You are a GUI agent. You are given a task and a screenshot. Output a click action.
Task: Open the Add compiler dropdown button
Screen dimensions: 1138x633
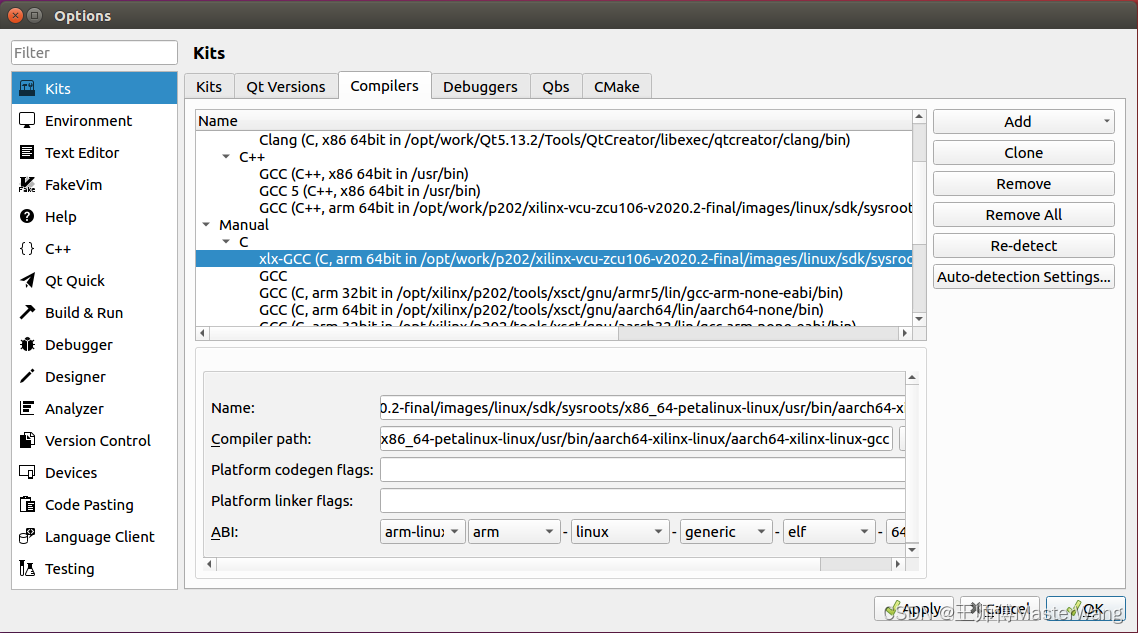[x=1023, y=122]
